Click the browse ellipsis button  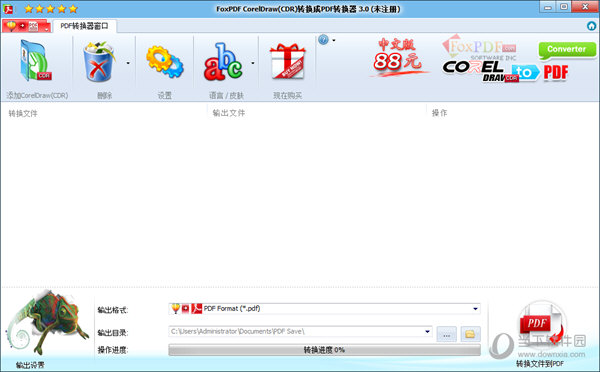[x=447, y=334]
